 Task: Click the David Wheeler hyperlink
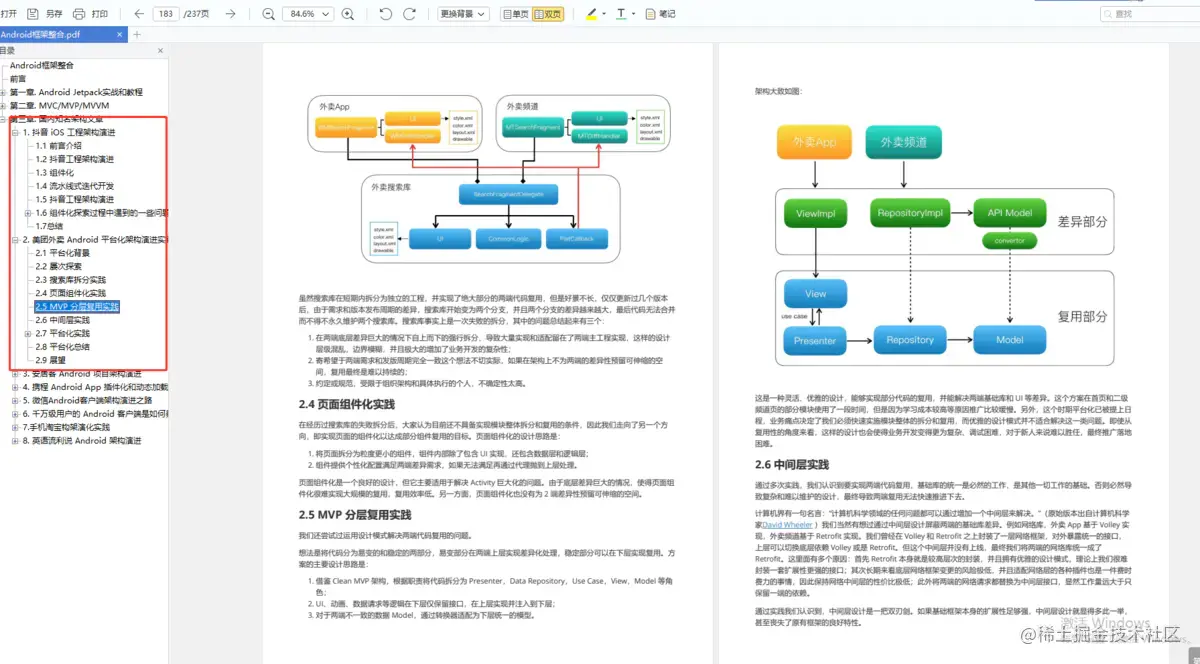[788, 524]
